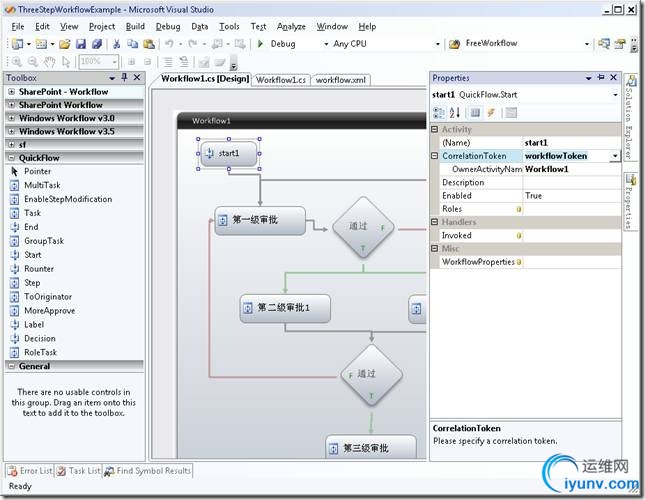645x500 pixels.
Task: Open the Debug configuration dropdown
Action: [x=326, y=44]
